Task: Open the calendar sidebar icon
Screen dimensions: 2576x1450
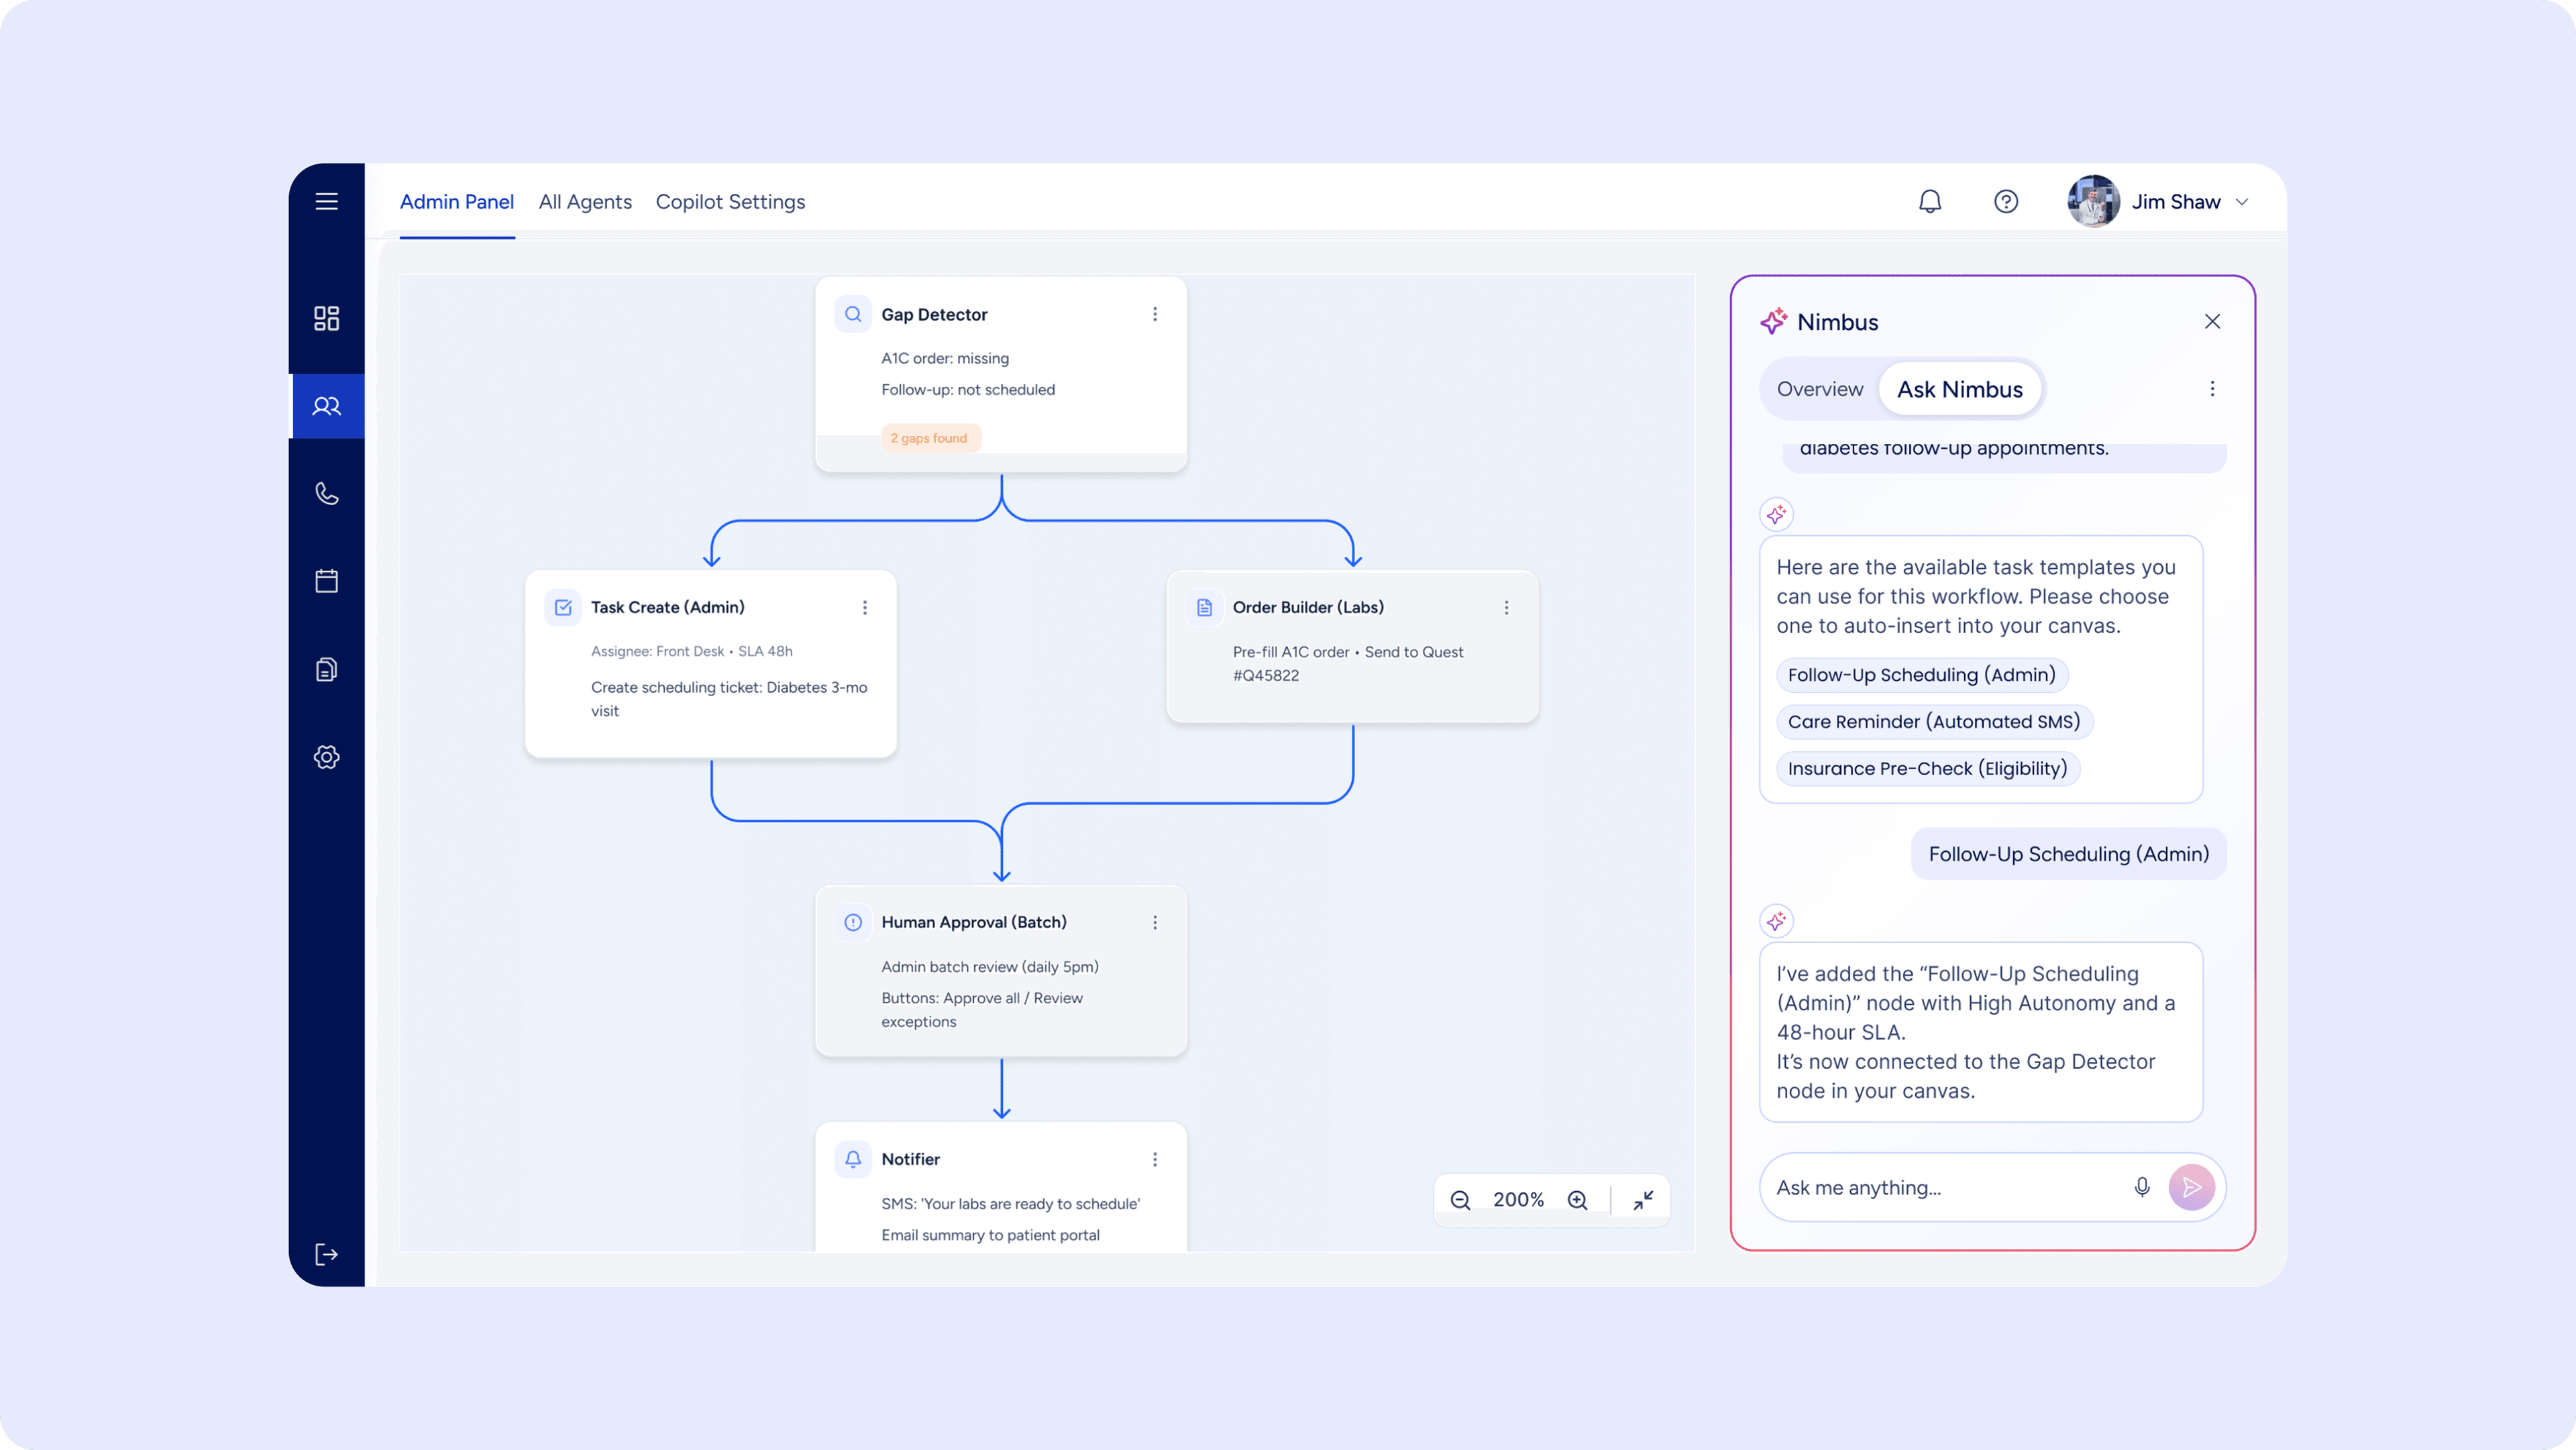Action: click(326, 581)
